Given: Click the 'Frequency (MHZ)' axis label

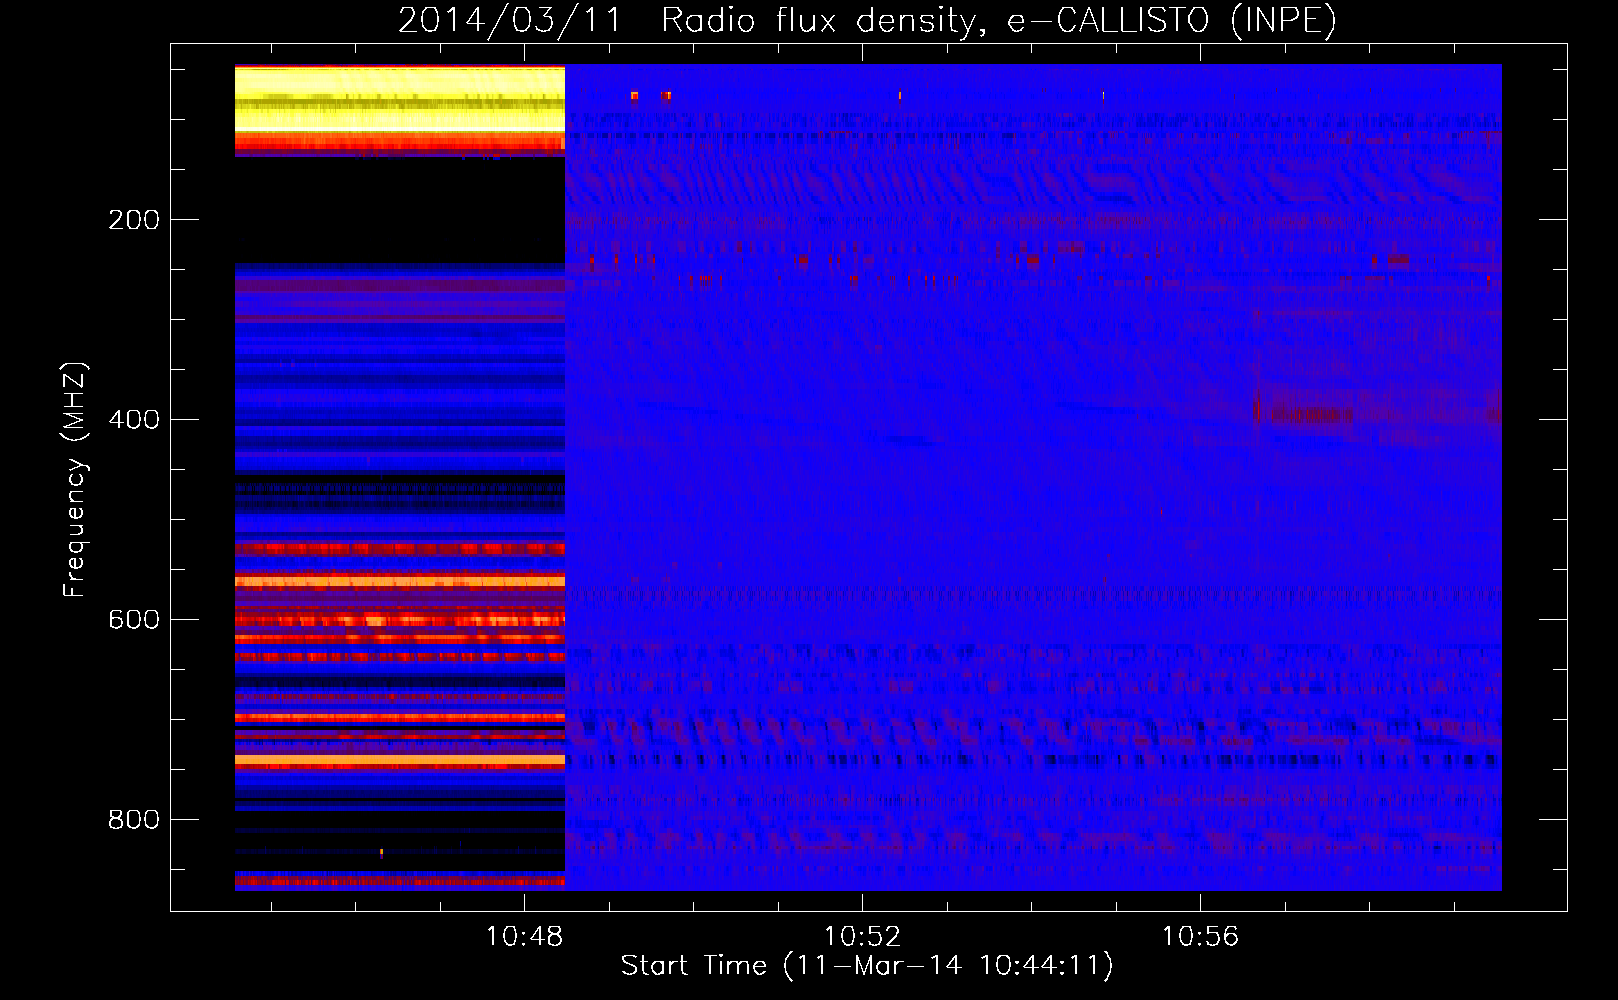Looking at the screenshot, I should 75,479.
